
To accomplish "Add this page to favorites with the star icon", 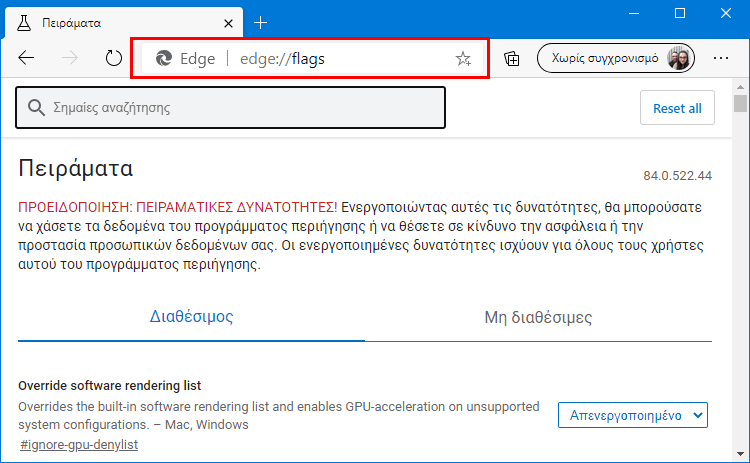I will [463, 58].
